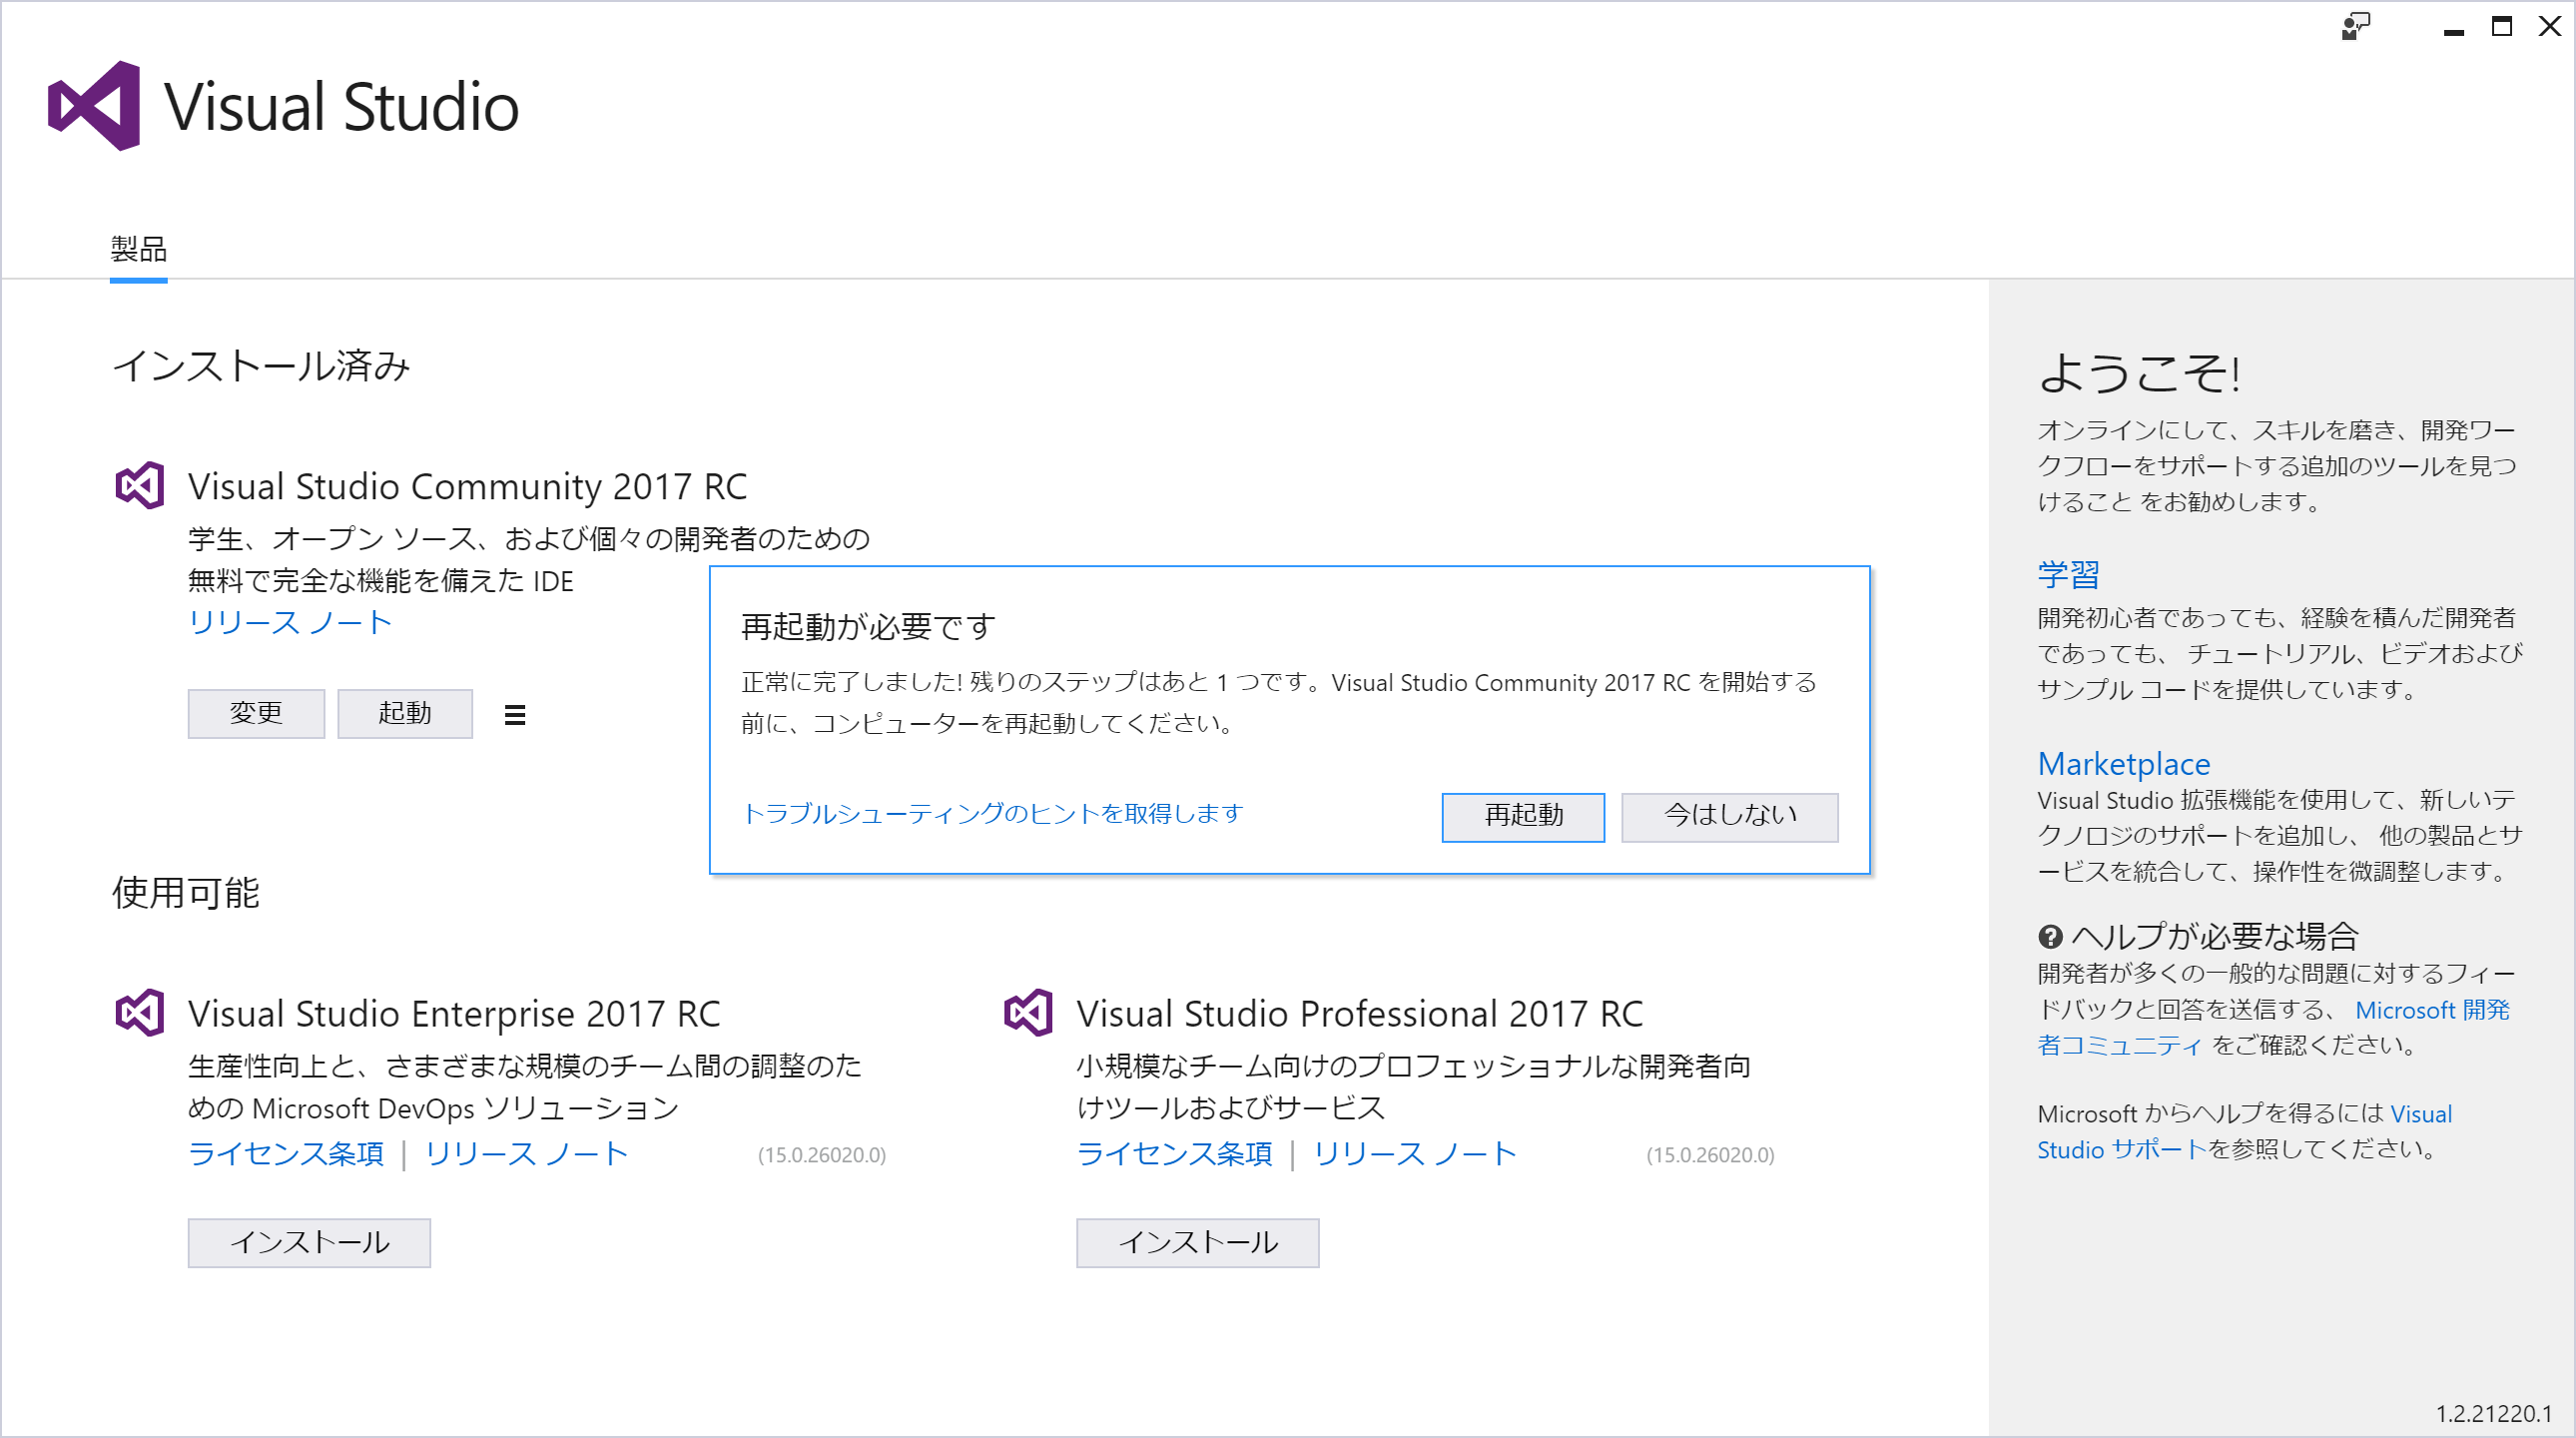Screen dimensions: 2576x1438
Task: Click the Visual Studio Community 2017 RC icon
Action: click(x=140, y=486)
